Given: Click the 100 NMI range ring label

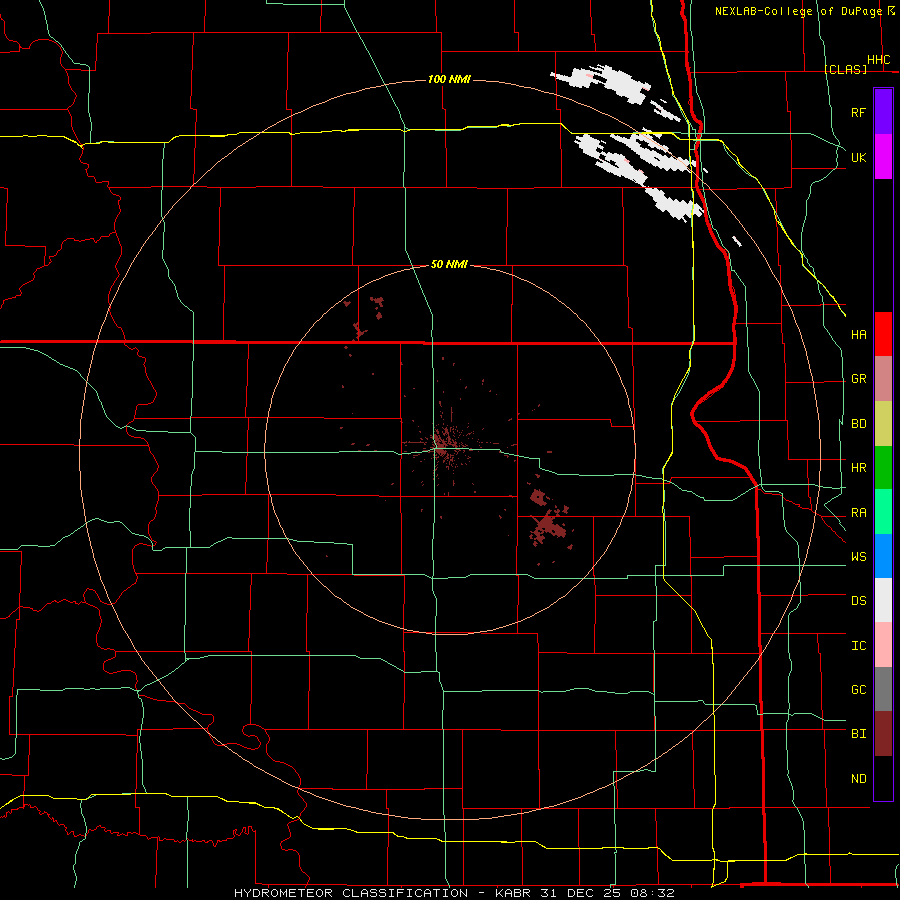Looking at the screenshot, I should point(449,79).
